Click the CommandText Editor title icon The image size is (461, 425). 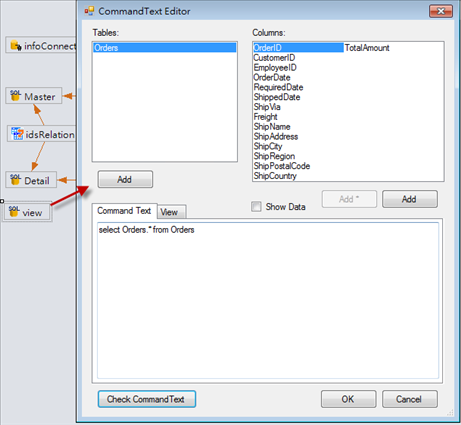[89, 11]
